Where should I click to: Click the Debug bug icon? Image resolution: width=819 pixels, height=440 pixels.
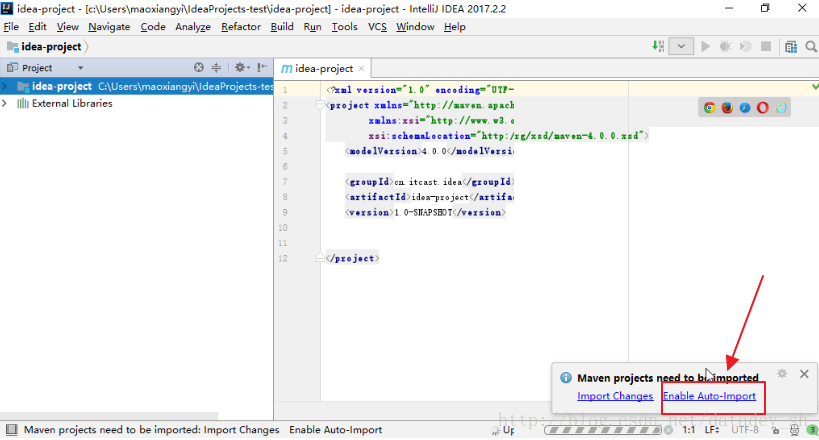point(725,47)
